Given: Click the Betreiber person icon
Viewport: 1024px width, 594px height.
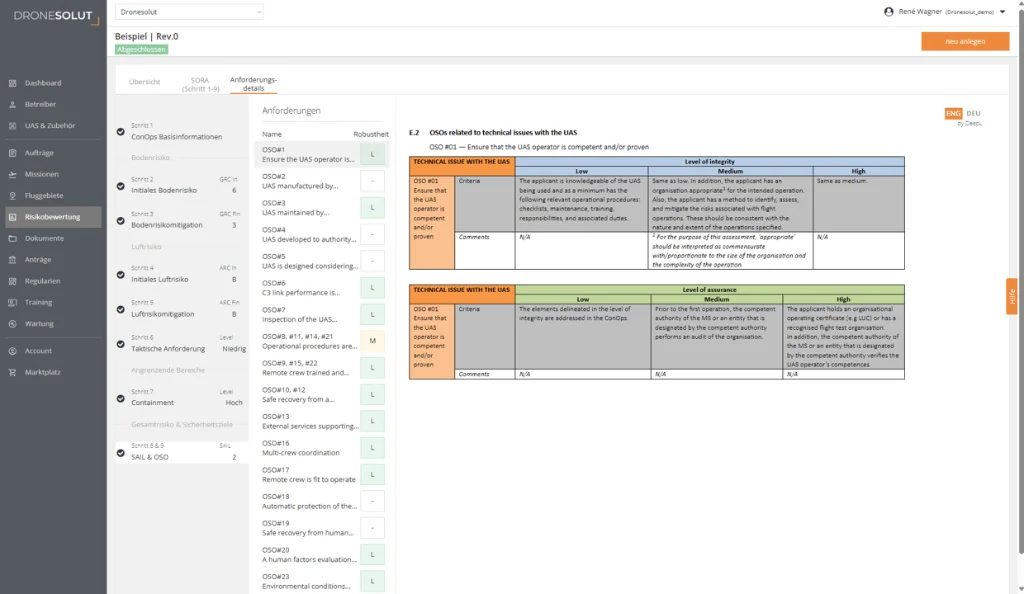Looking at the screenshot, I should click(x=12, y=104).
